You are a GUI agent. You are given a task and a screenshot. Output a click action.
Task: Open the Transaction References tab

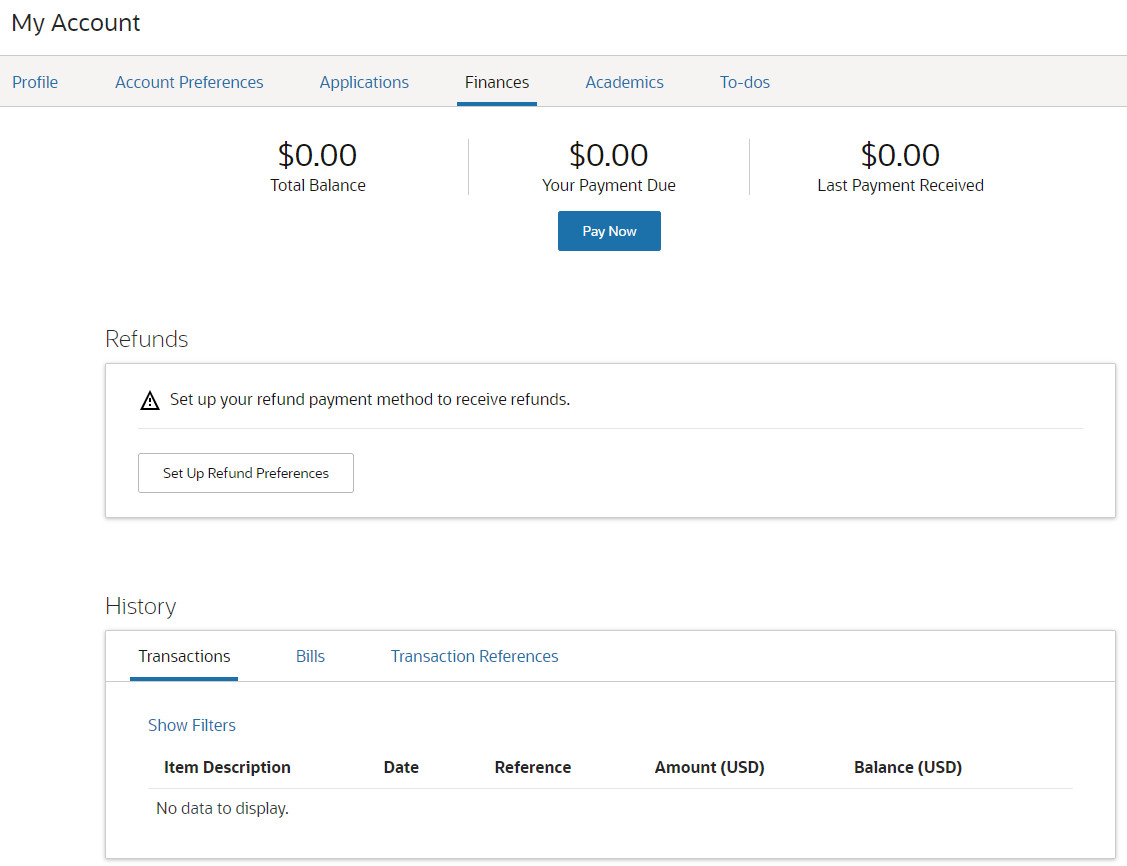coord(474,656)
